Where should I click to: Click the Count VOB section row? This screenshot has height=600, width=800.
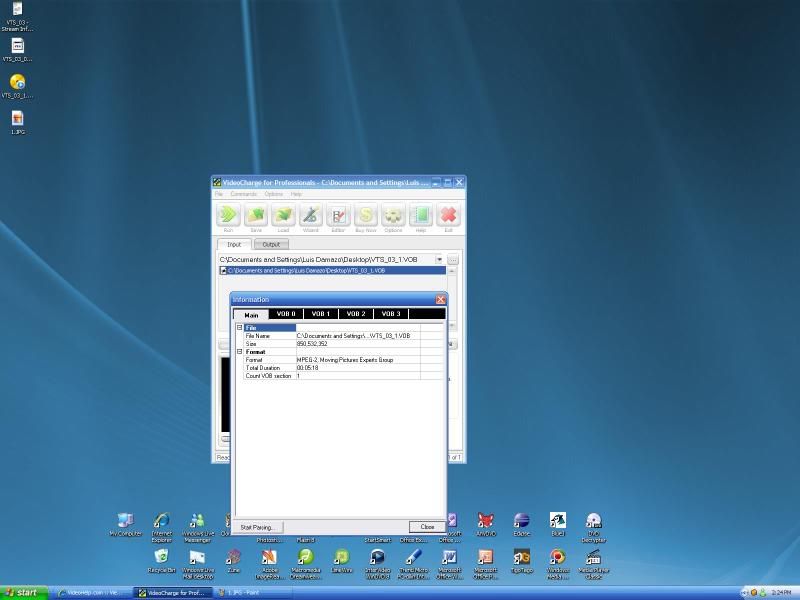tap(343, 376)
